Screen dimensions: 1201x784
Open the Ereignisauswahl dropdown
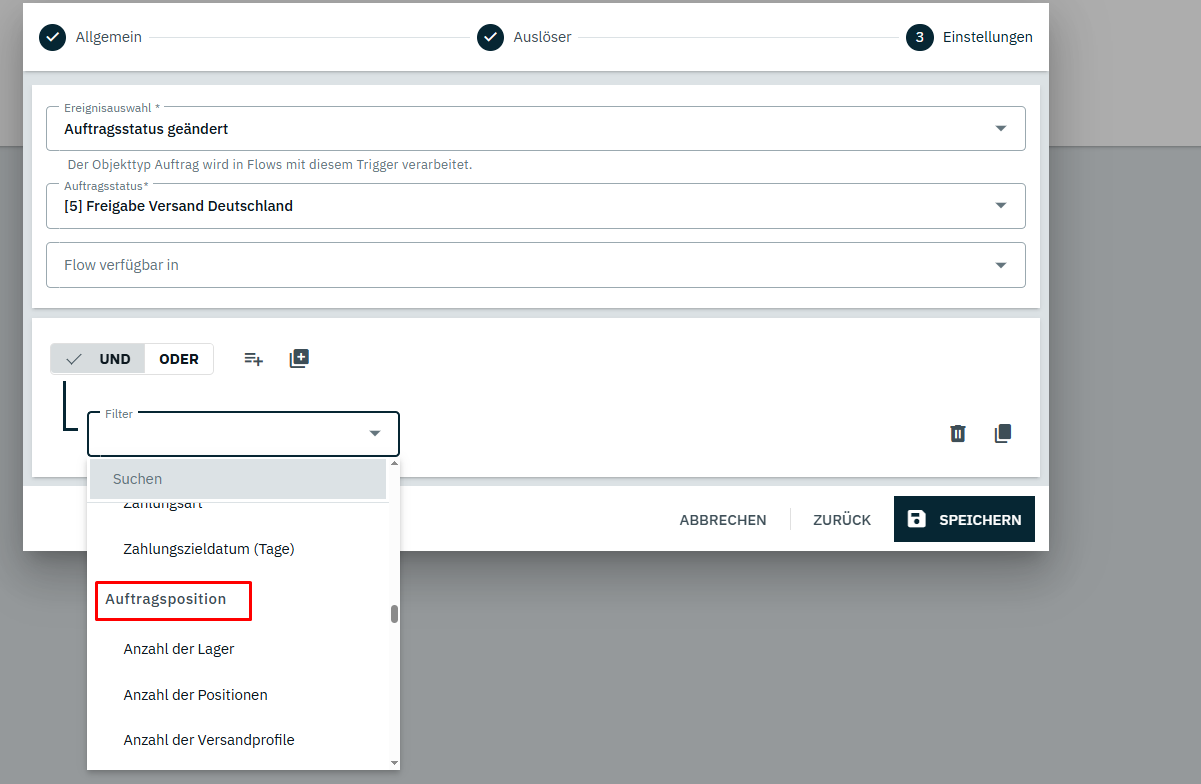click(1001, 128)
